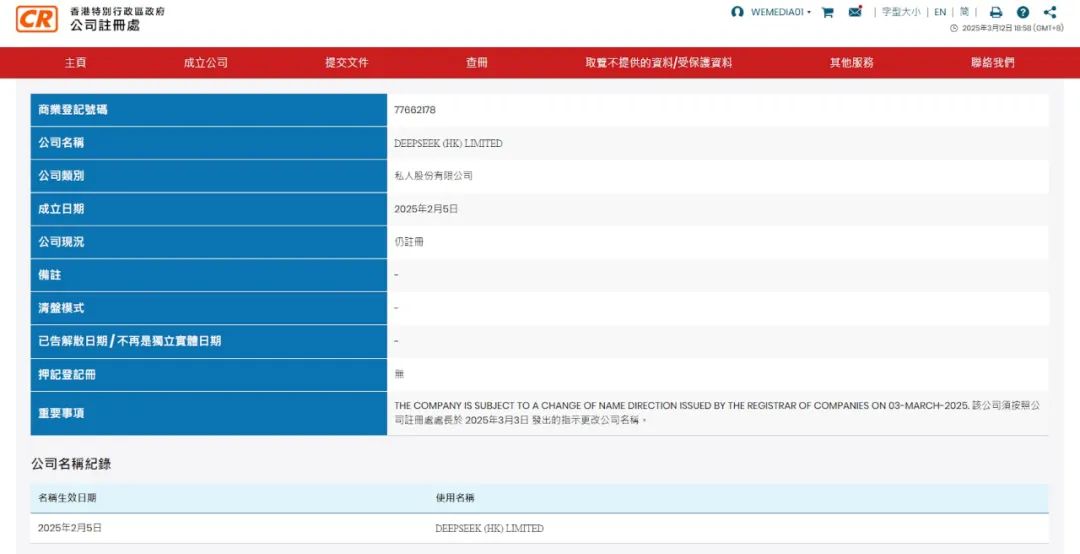Open the 其他服務 menu
This screenshot has width=1080, height=554.
point(851,63)
